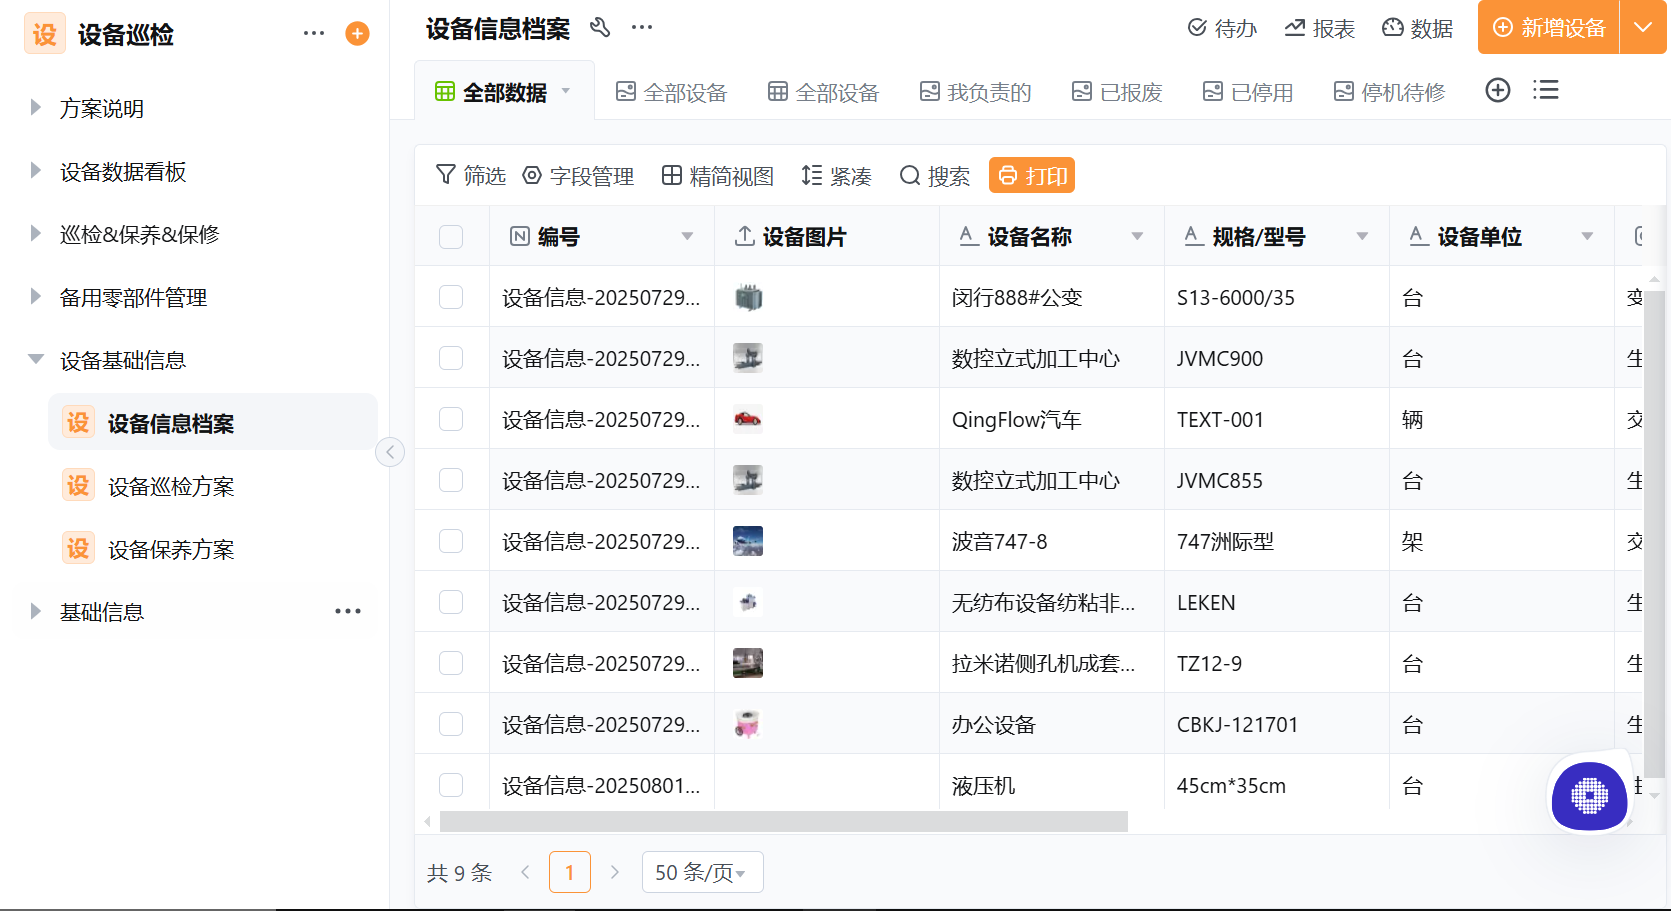Open the 全部数据 view dropdown
The image size is (1671, 911).
pos(566,89)
